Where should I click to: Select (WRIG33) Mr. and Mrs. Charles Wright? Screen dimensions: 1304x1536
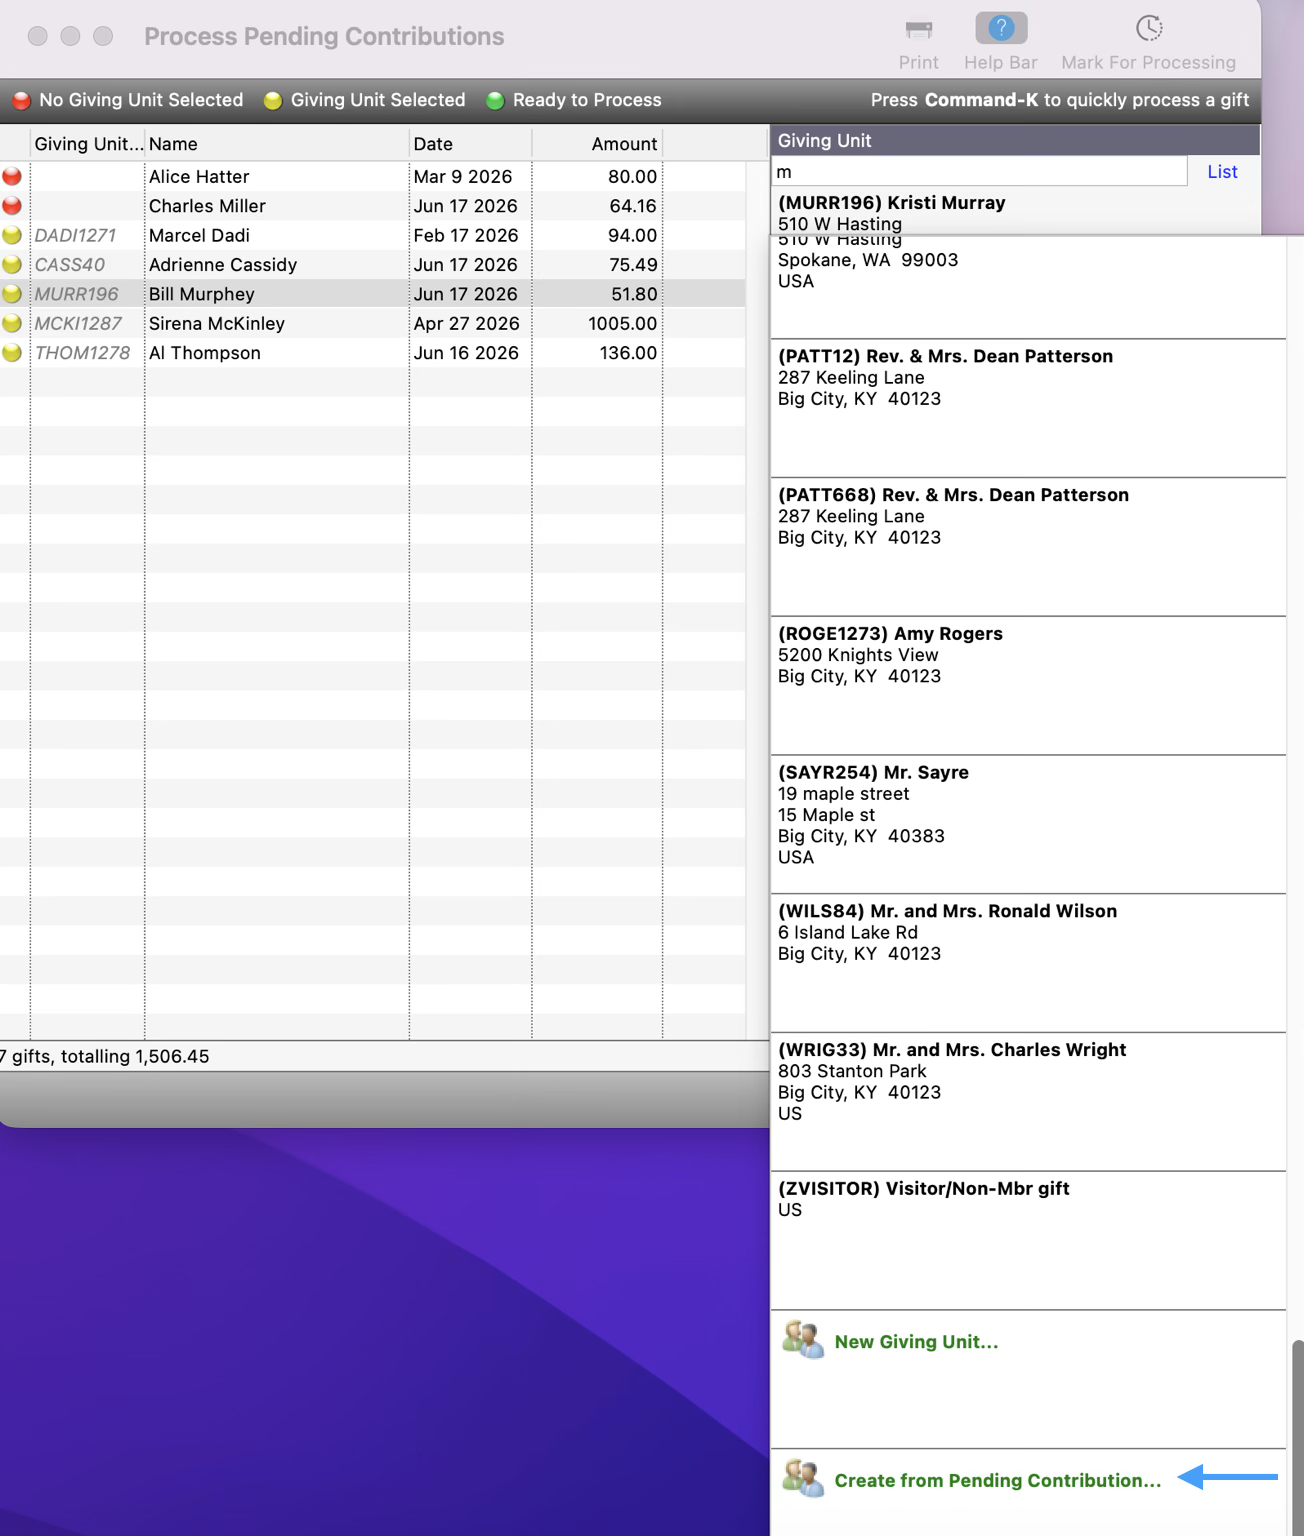point(1027,1103)
